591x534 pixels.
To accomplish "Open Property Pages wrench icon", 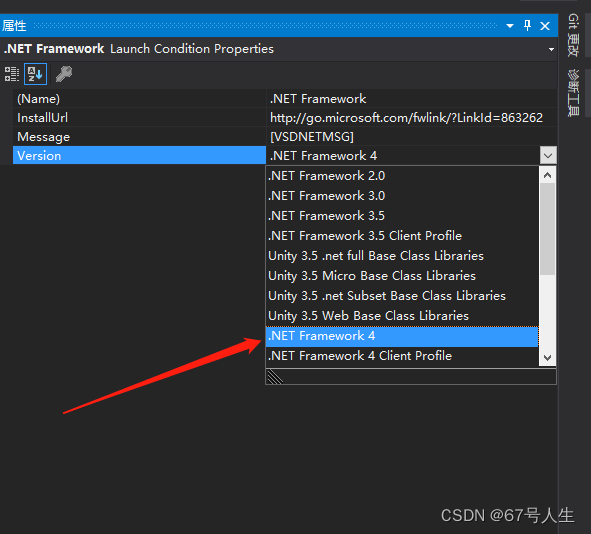I will [64, 74].
